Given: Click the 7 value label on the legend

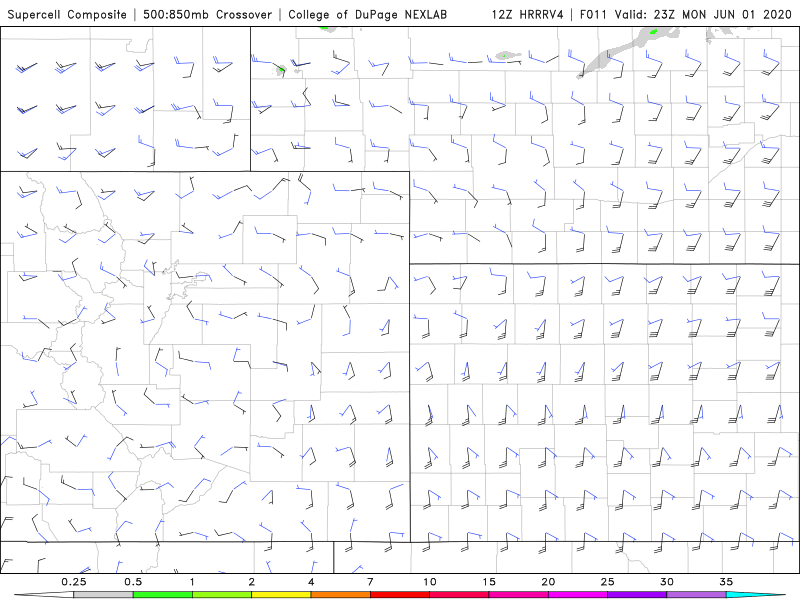Looking at the screenshot, I should click(370, 582).
